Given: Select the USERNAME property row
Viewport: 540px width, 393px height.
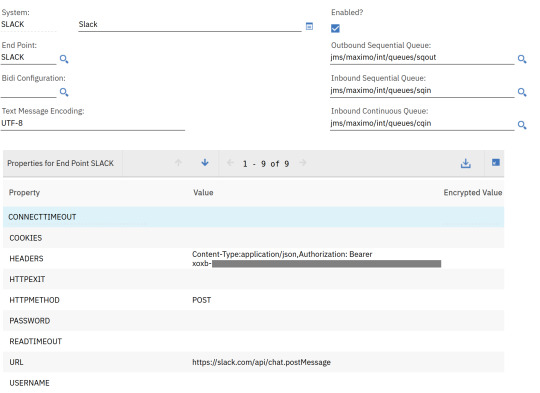Looking at the screenshot, I should click(x=253, y=383).
